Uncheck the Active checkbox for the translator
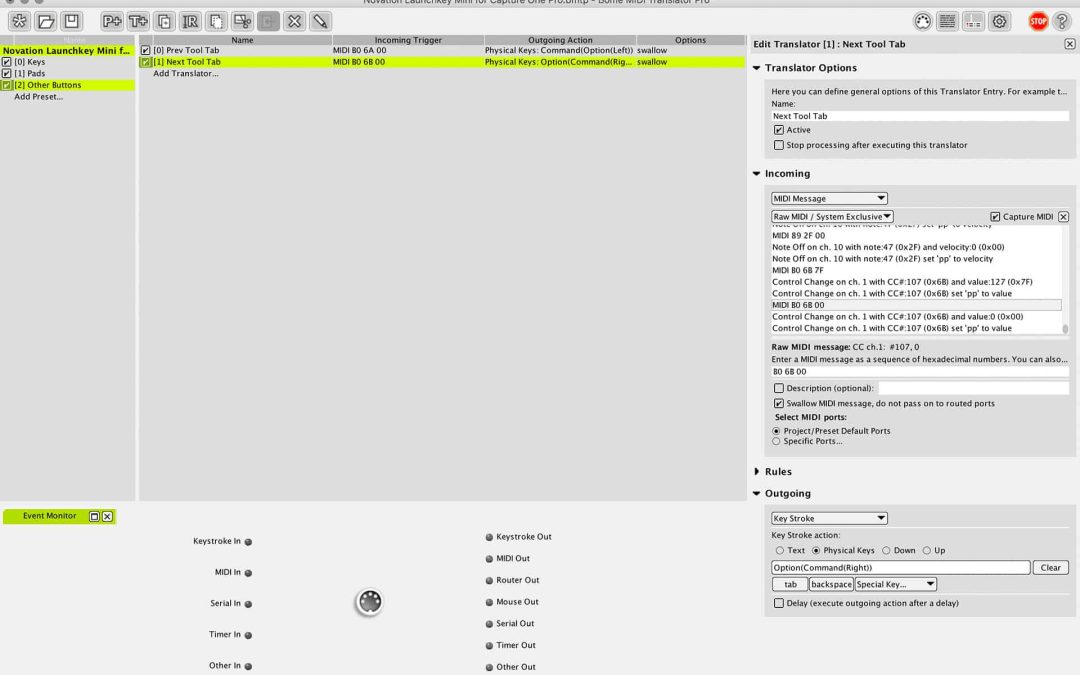Image resolution: width=1080 pixels, height=675 pixels. click(x=779, y=130)
